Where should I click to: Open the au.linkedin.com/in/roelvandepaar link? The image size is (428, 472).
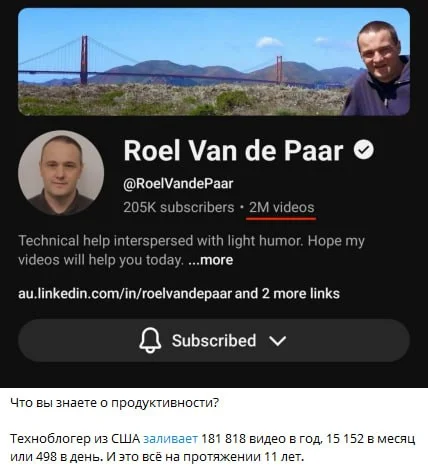click(x=125, y=294)
